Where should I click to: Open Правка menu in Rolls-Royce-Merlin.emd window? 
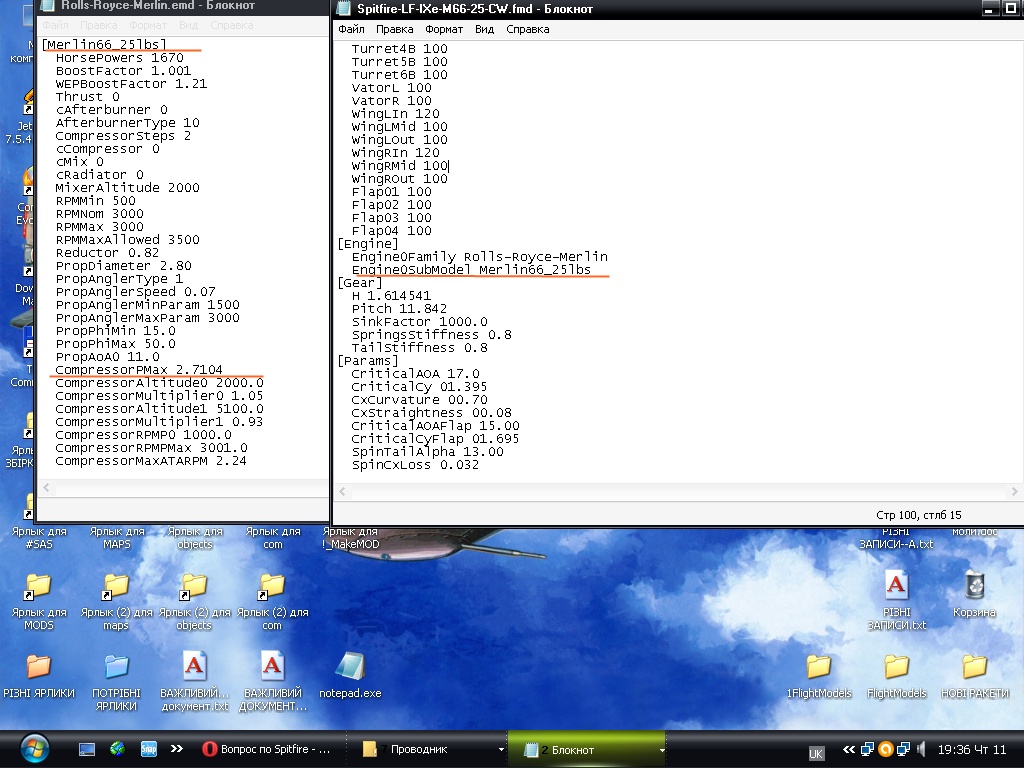click(x=99, y=25)
